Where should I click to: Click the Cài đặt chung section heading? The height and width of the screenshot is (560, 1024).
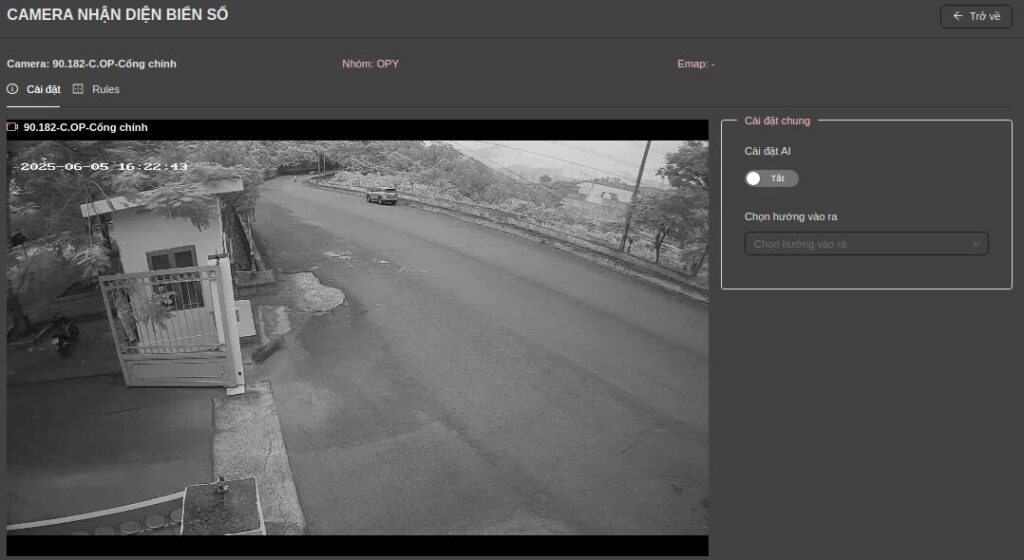[x=777, y=120]
